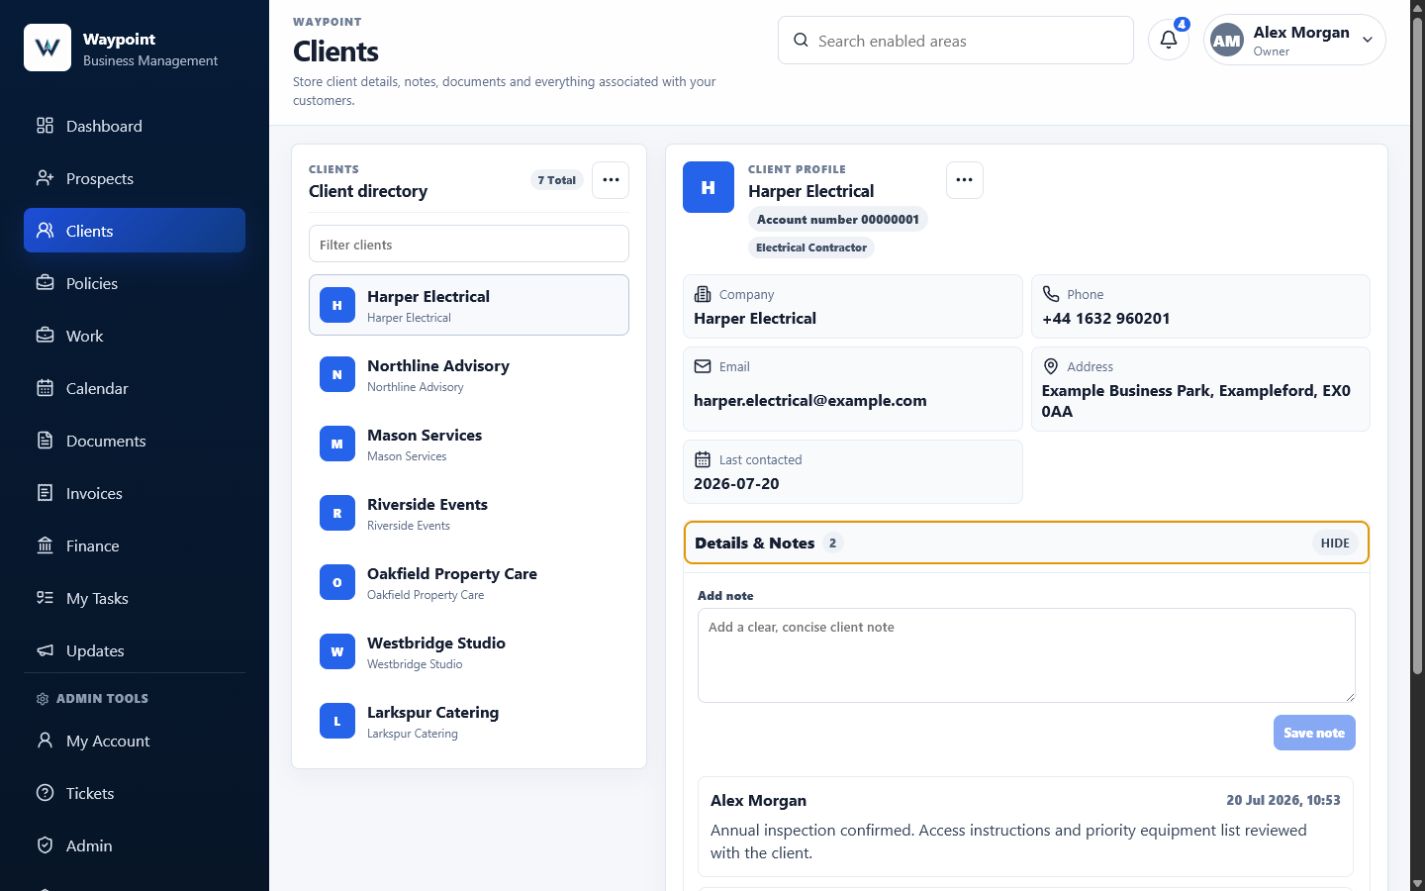Click the notes count badge 2
This screenshot has height=891, width=1425.
pos(832,543)
